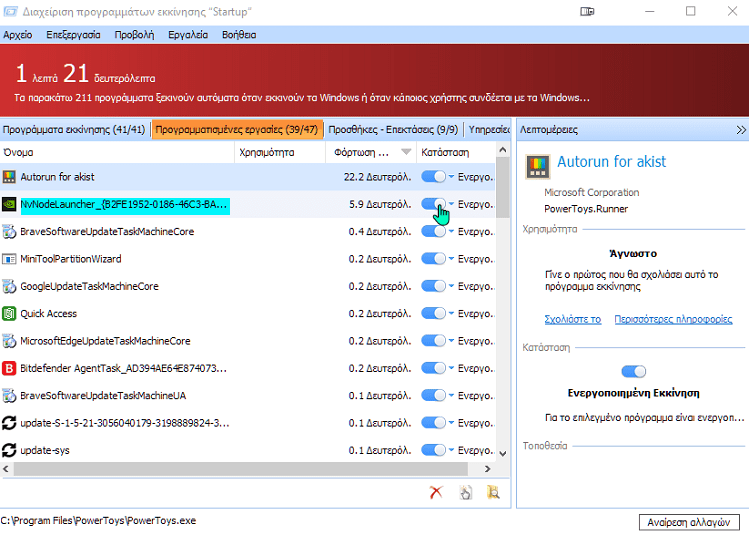This screenshot has height=535, width=749.
Task: Click the sync icon of update-sys row
Action: (x=9, y=450)
